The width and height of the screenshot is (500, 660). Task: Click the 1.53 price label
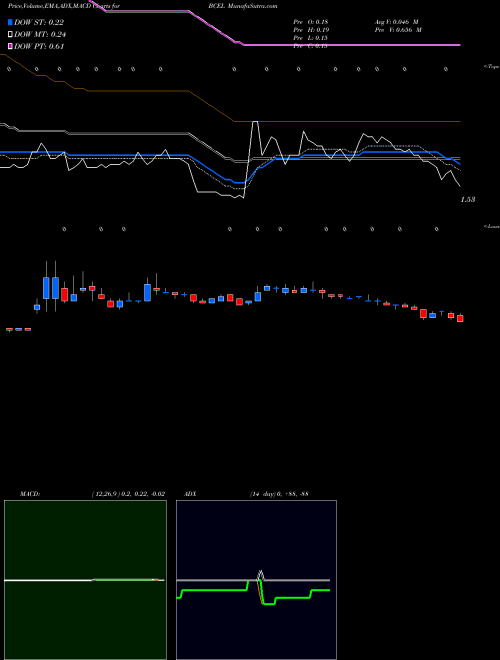(x=468, y=200)
